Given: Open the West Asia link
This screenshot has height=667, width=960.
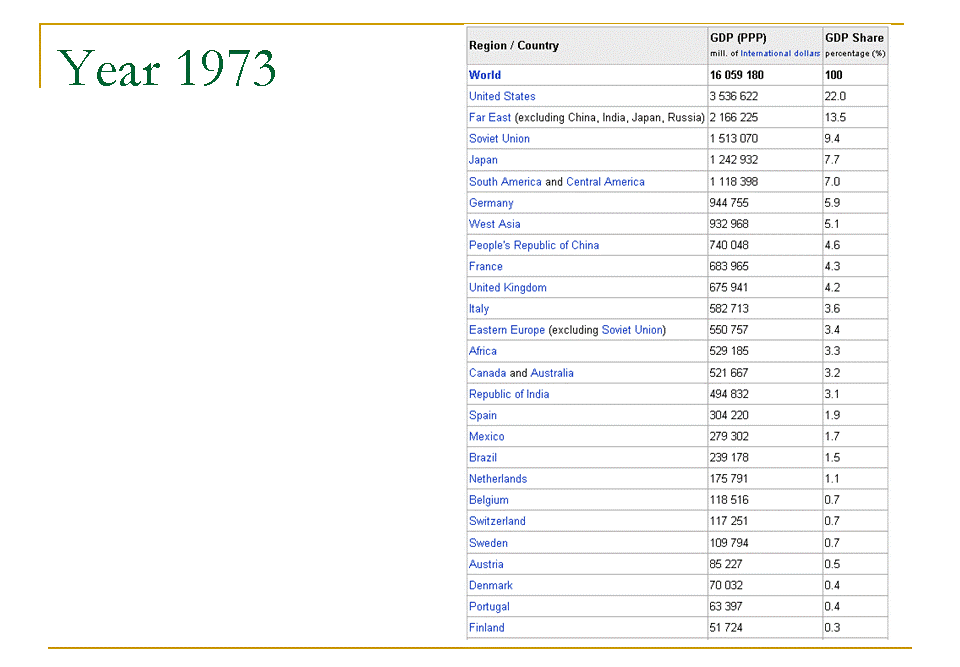Looking at the screenshot, I should click(494, 224).
